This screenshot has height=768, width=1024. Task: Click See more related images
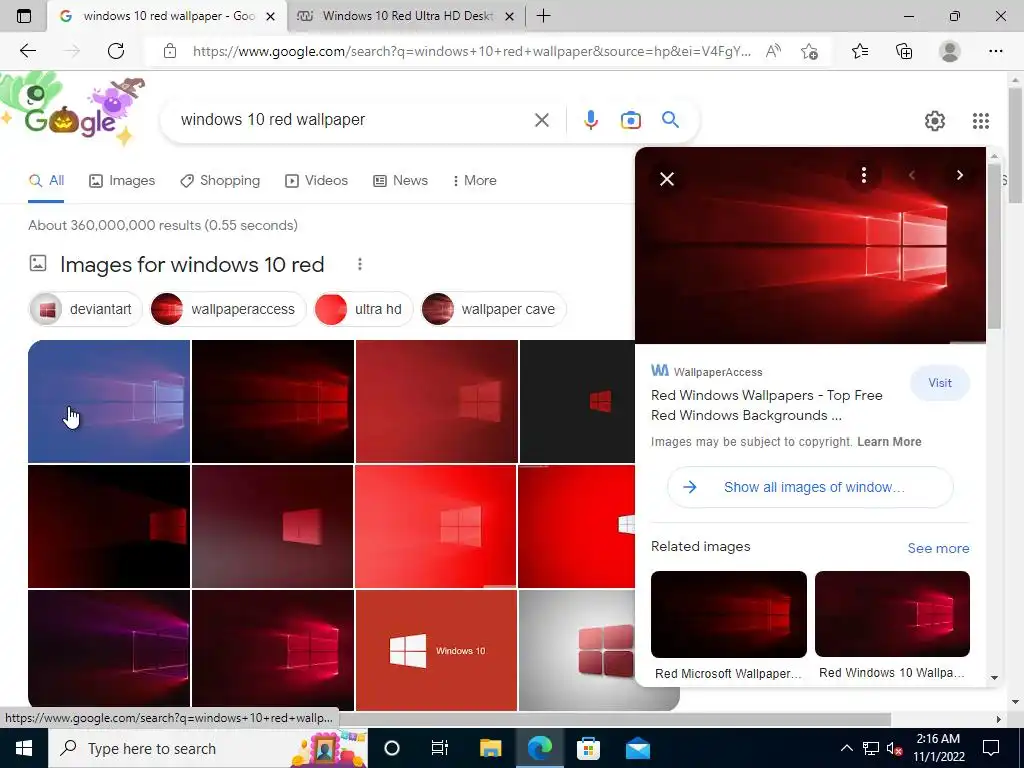click(x=938, y=549)
